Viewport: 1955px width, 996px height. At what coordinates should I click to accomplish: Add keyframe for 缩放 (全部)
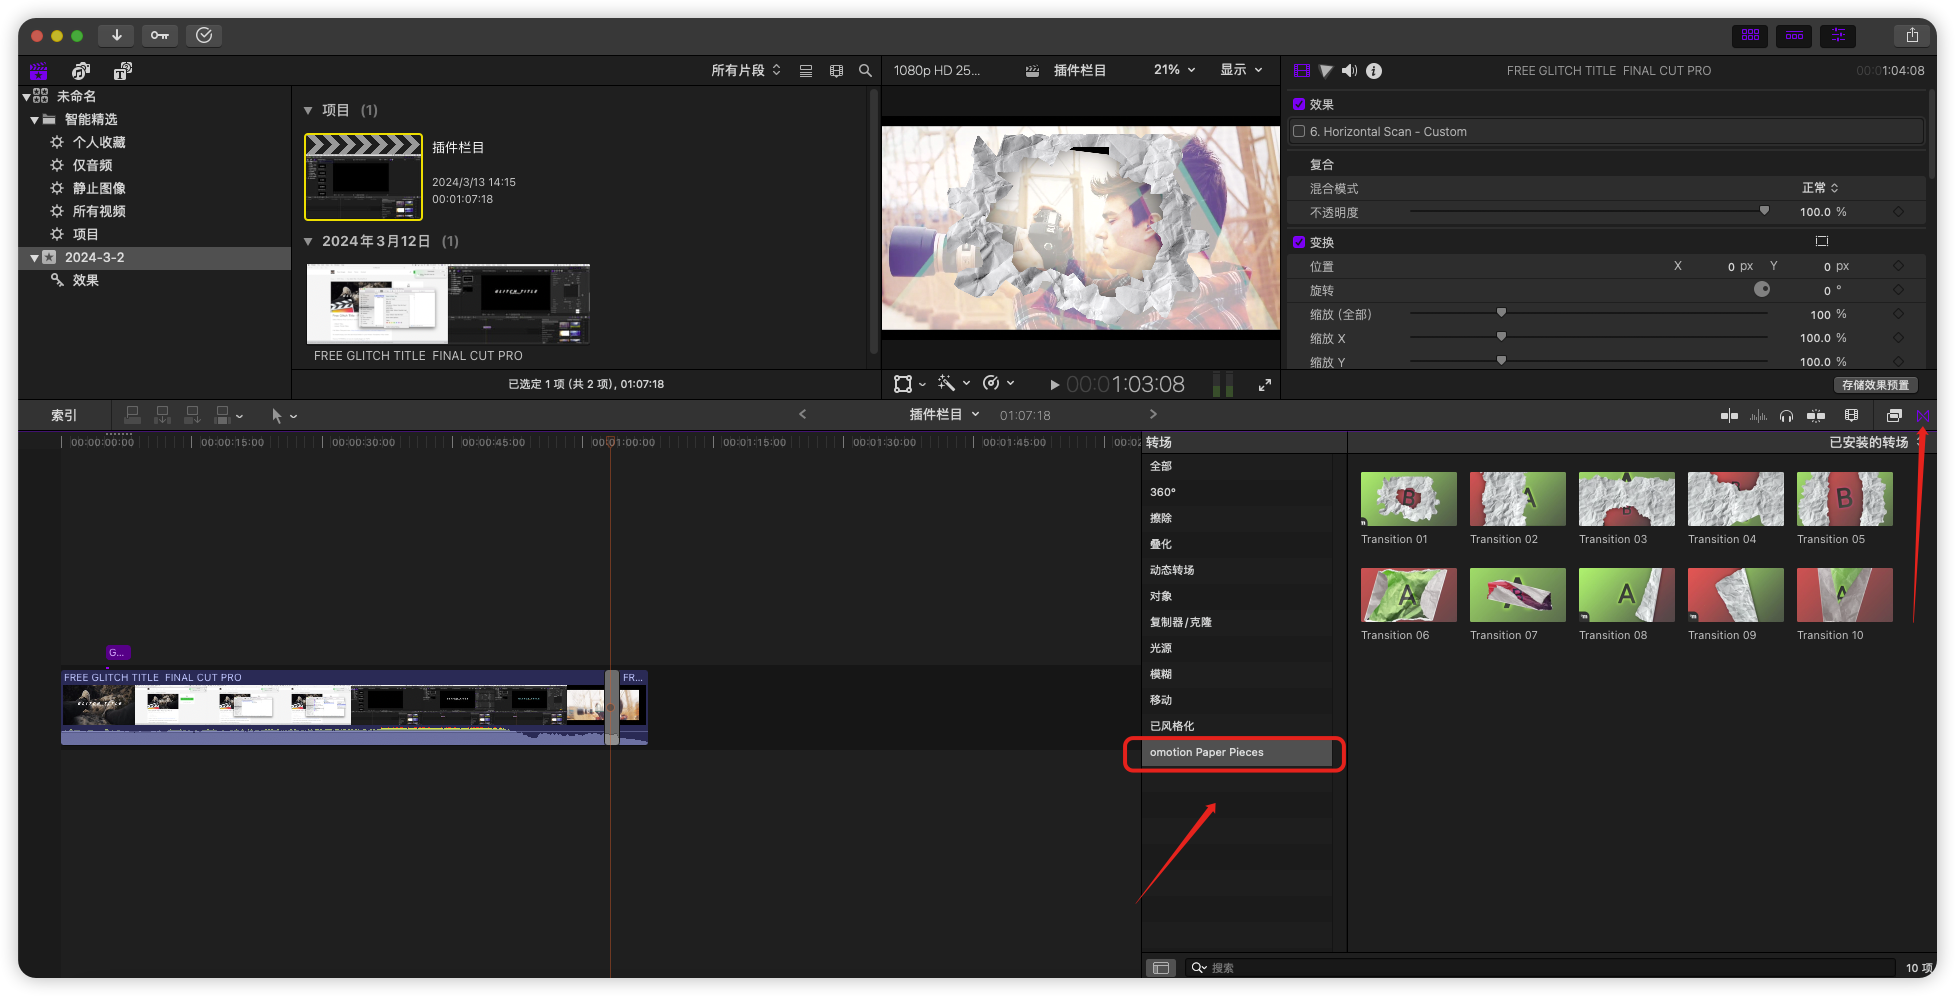(x=1898, y=314)
